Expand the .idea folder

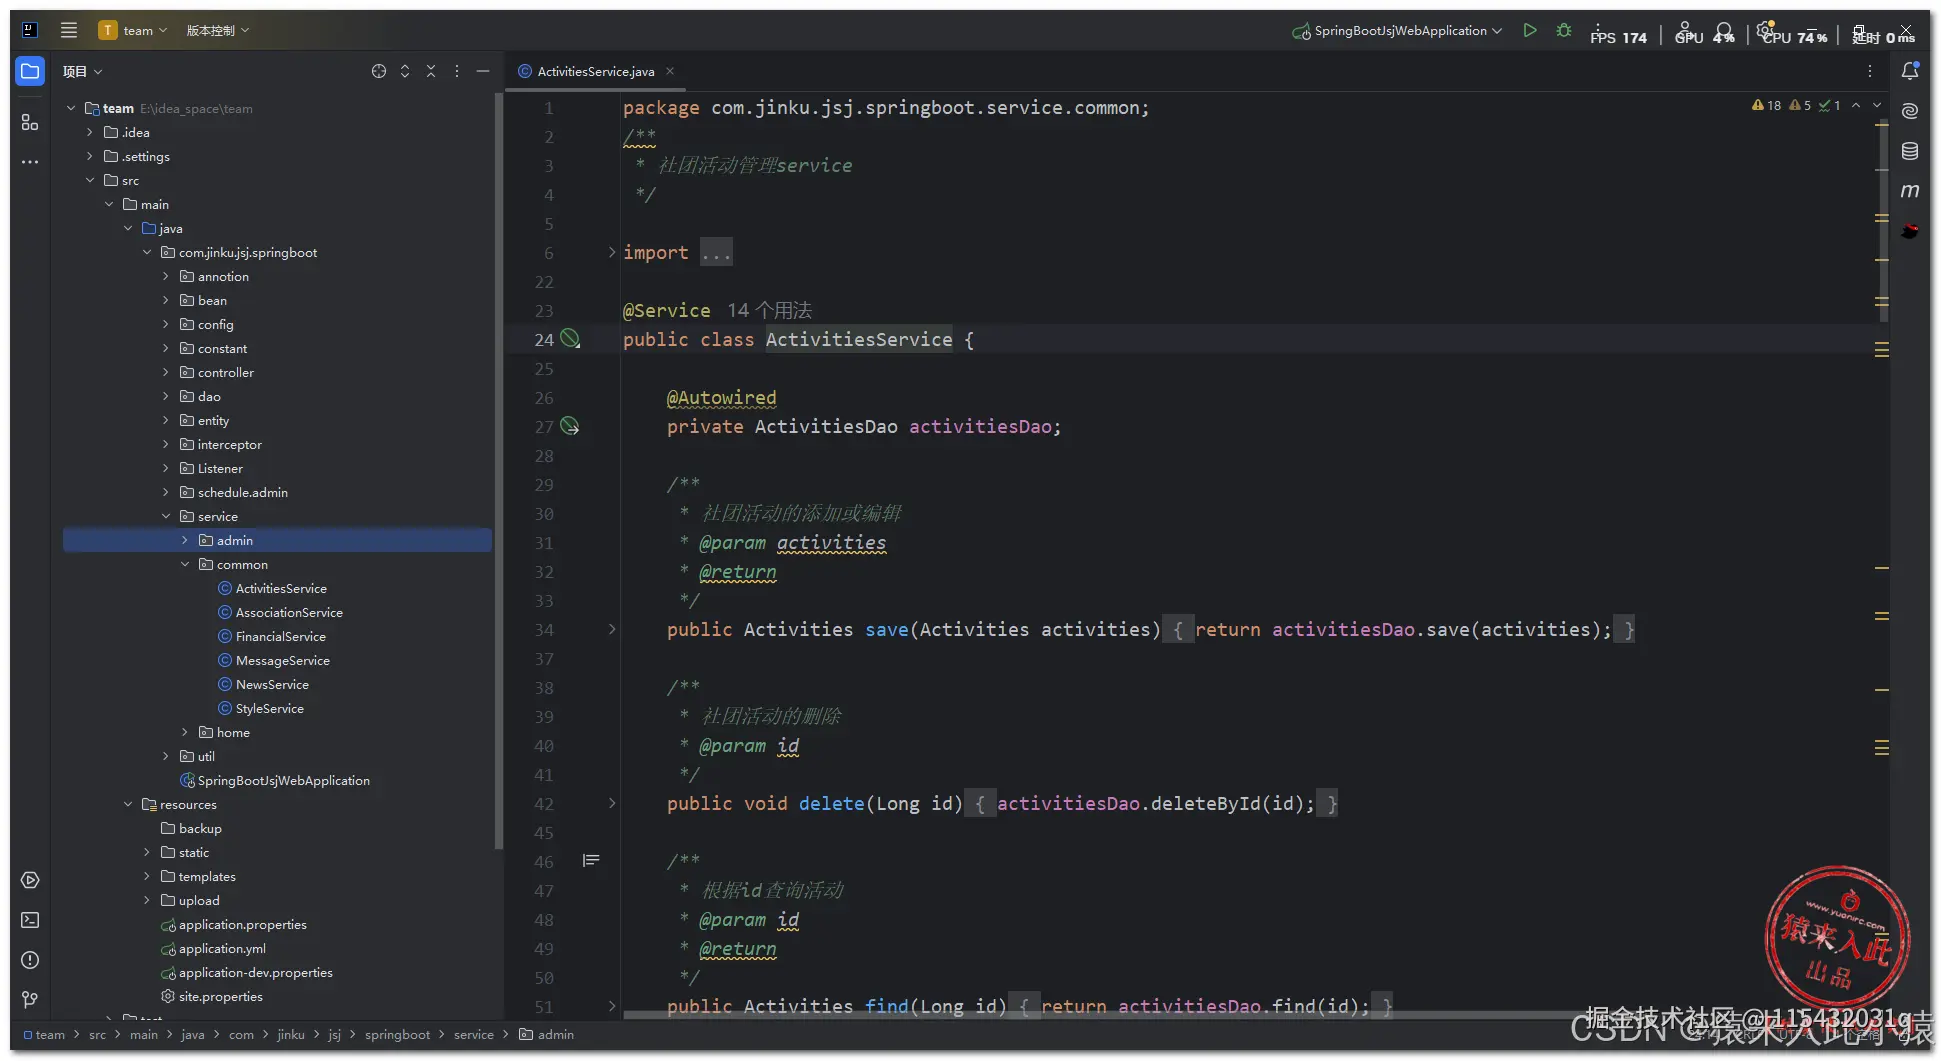tap(90, 132)
